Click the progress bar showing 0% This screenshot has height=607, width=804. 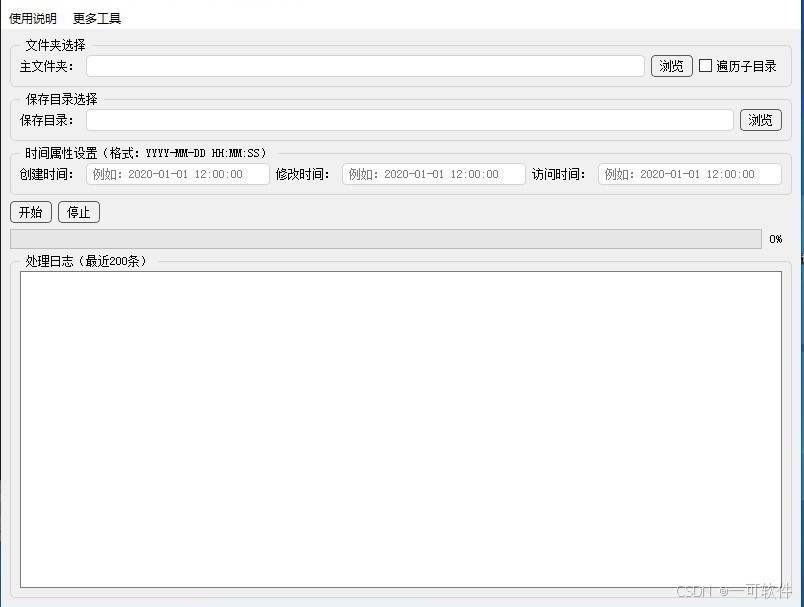click(386, 239)
